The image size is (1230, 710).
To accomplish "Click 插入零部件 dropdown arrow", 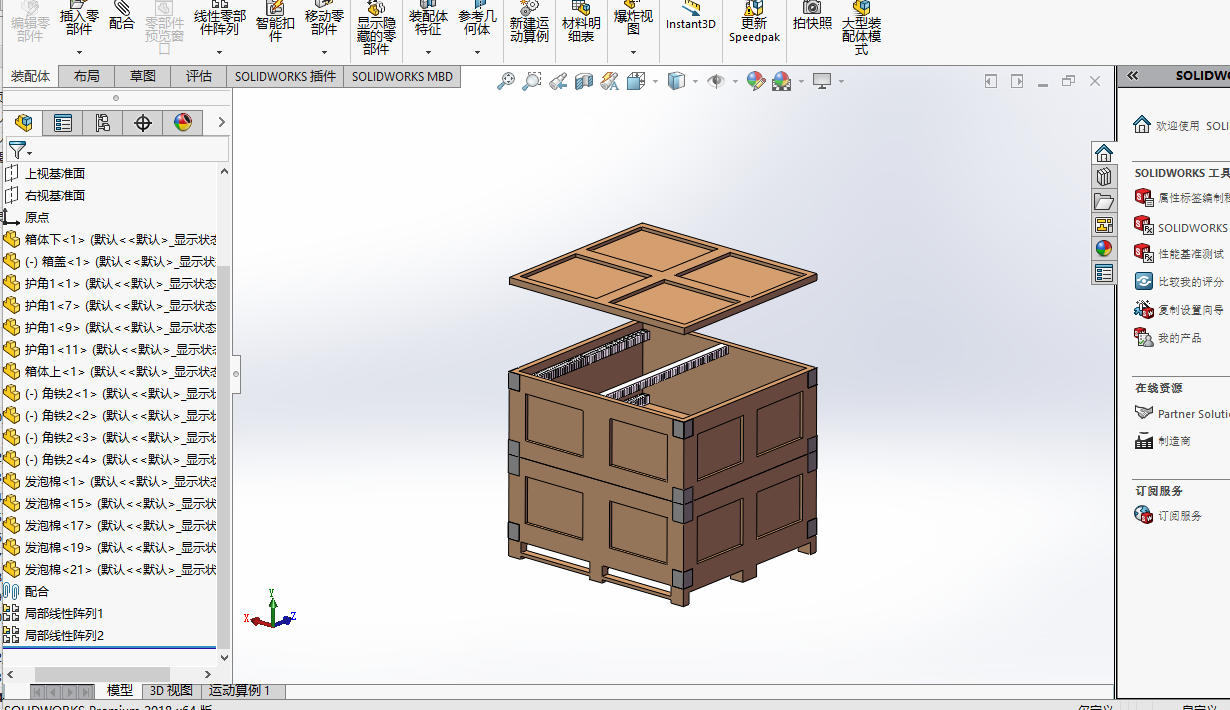I will 79,52.
